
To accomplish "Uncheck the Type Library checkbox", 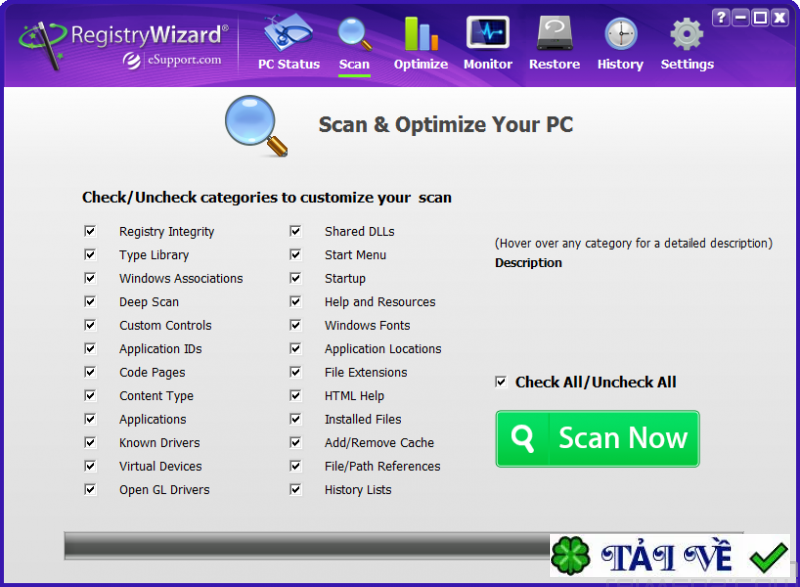I will (90, 254).
